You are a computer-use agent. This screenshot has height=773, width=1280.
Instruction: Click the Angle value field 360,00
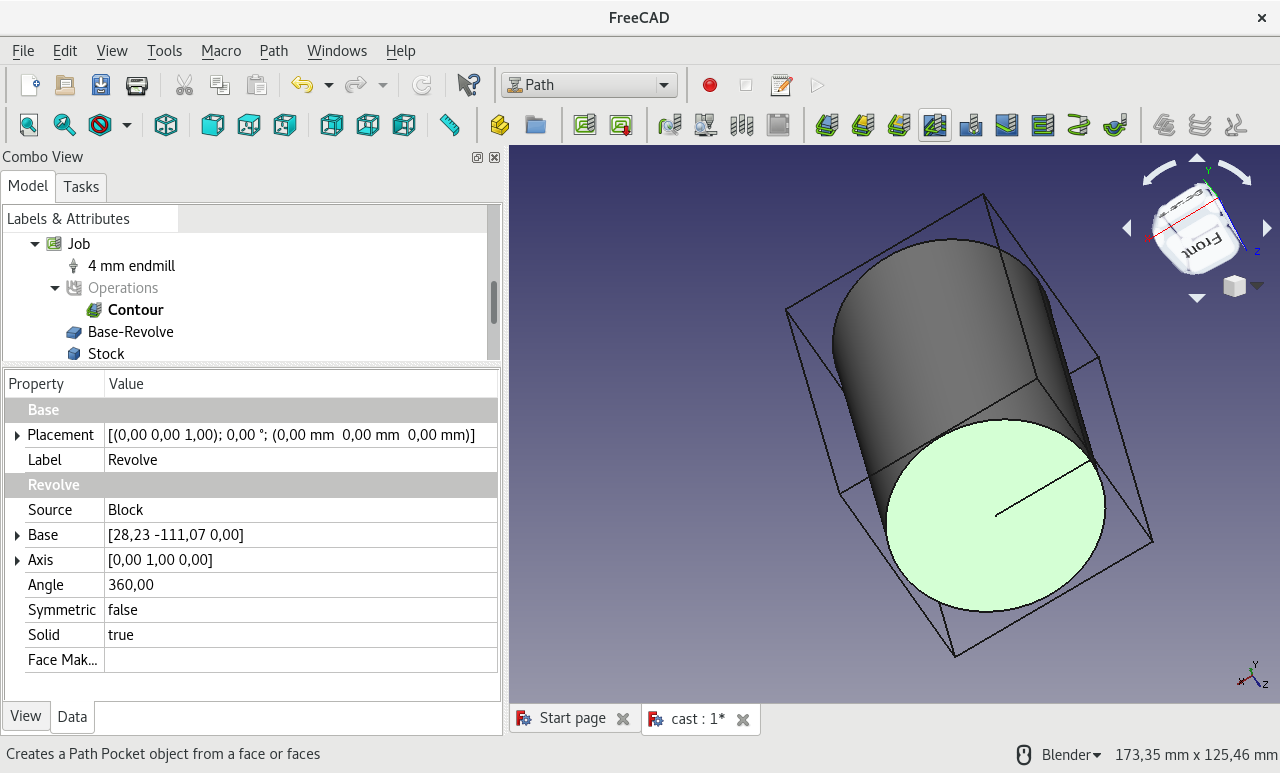tap(300, 585)
